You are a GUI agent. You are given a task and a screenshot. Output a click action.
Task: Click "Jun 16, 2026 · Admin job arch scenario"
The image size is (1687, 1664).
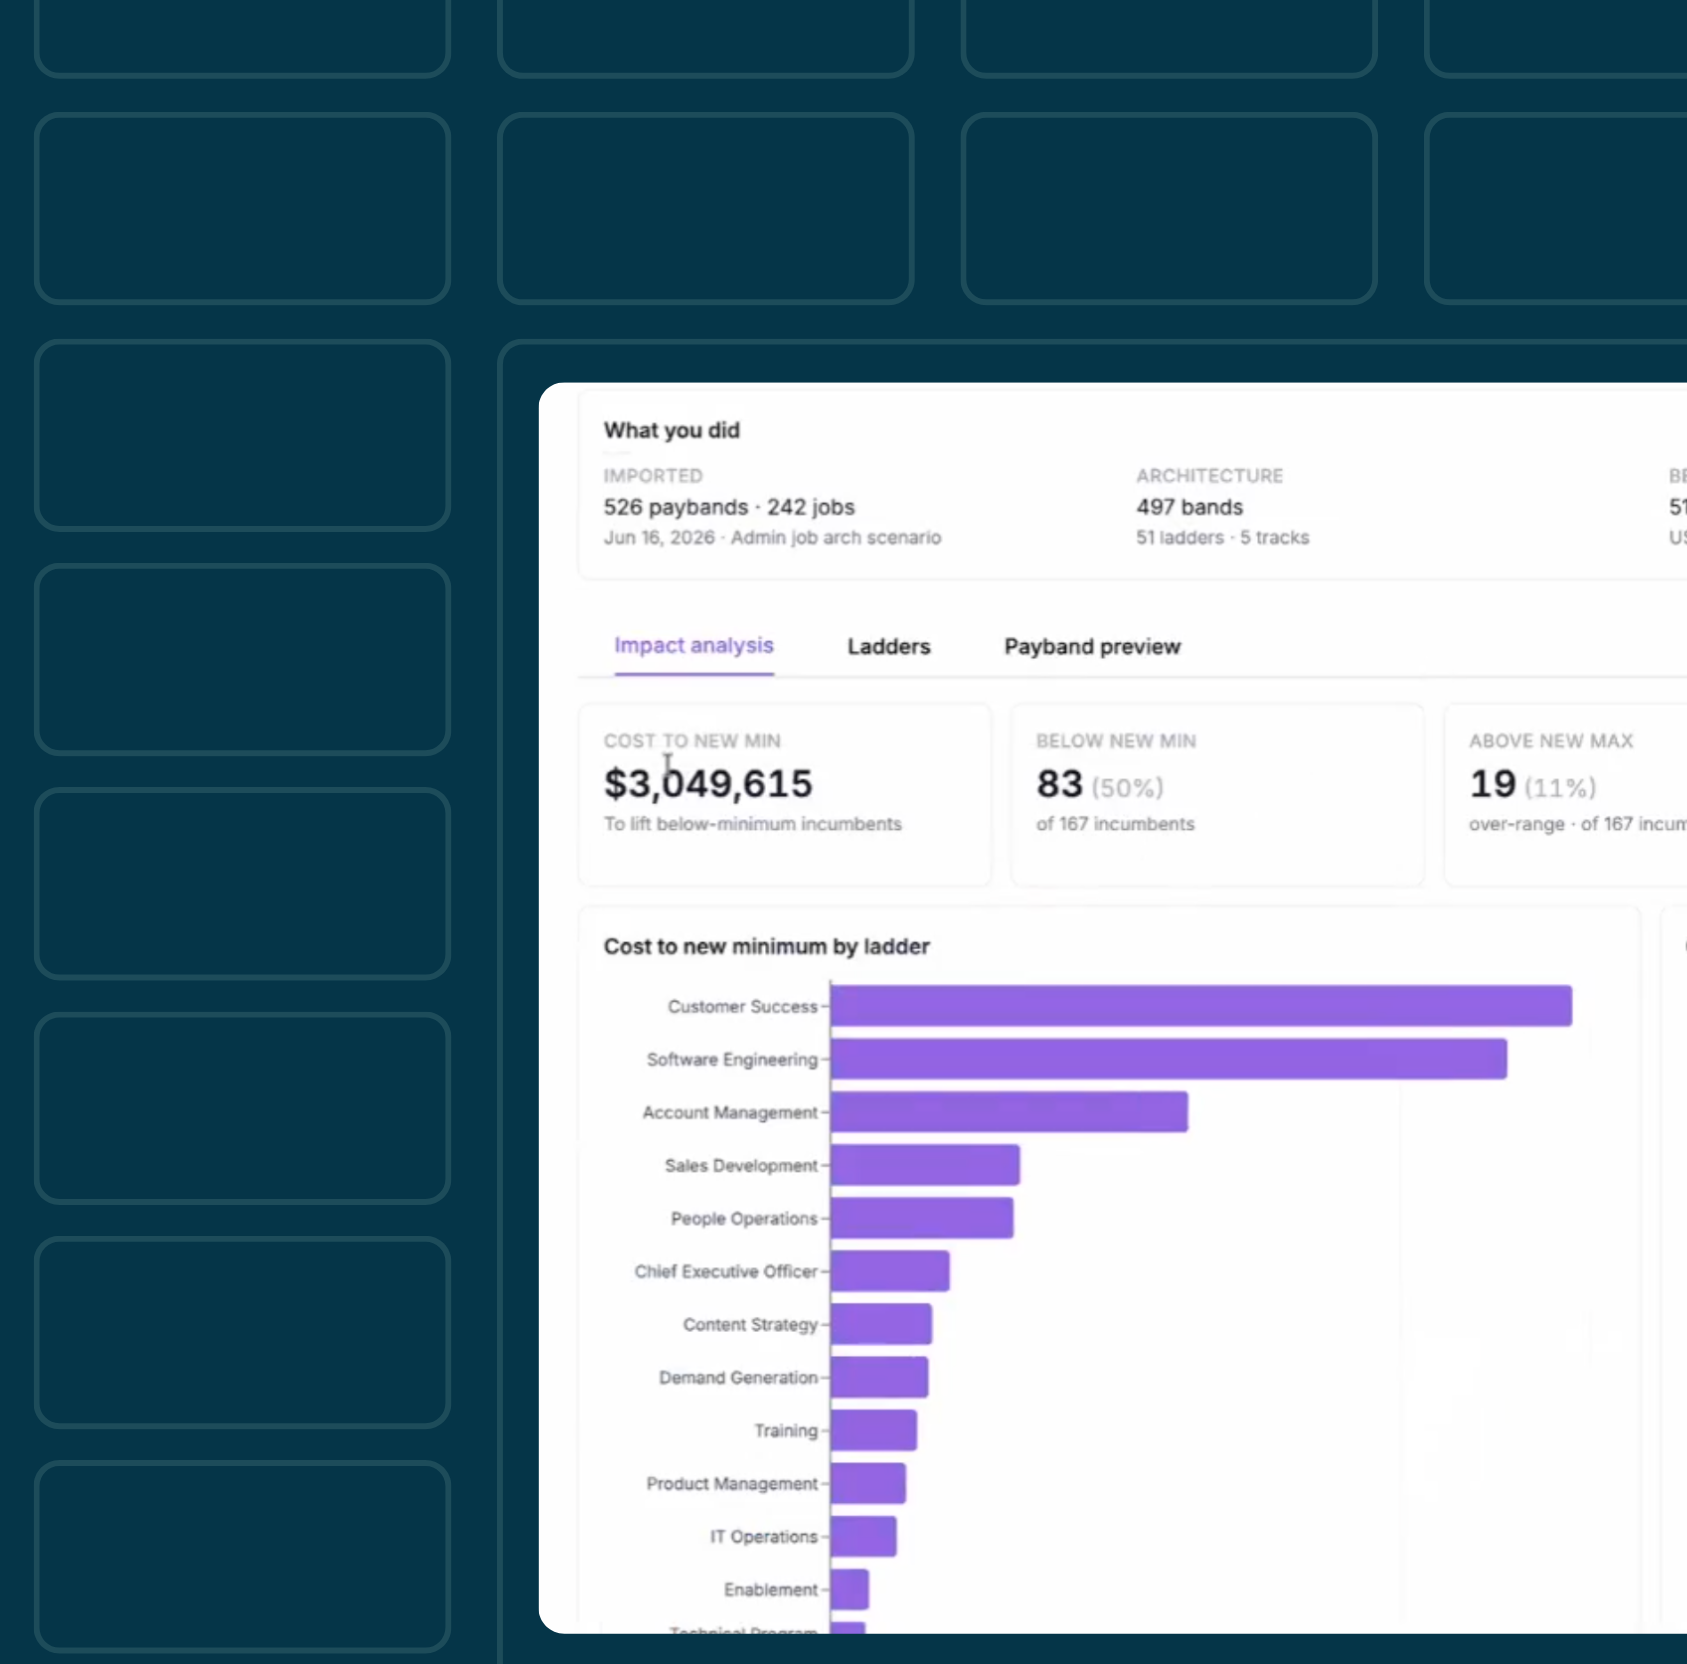tap(772, 538)
